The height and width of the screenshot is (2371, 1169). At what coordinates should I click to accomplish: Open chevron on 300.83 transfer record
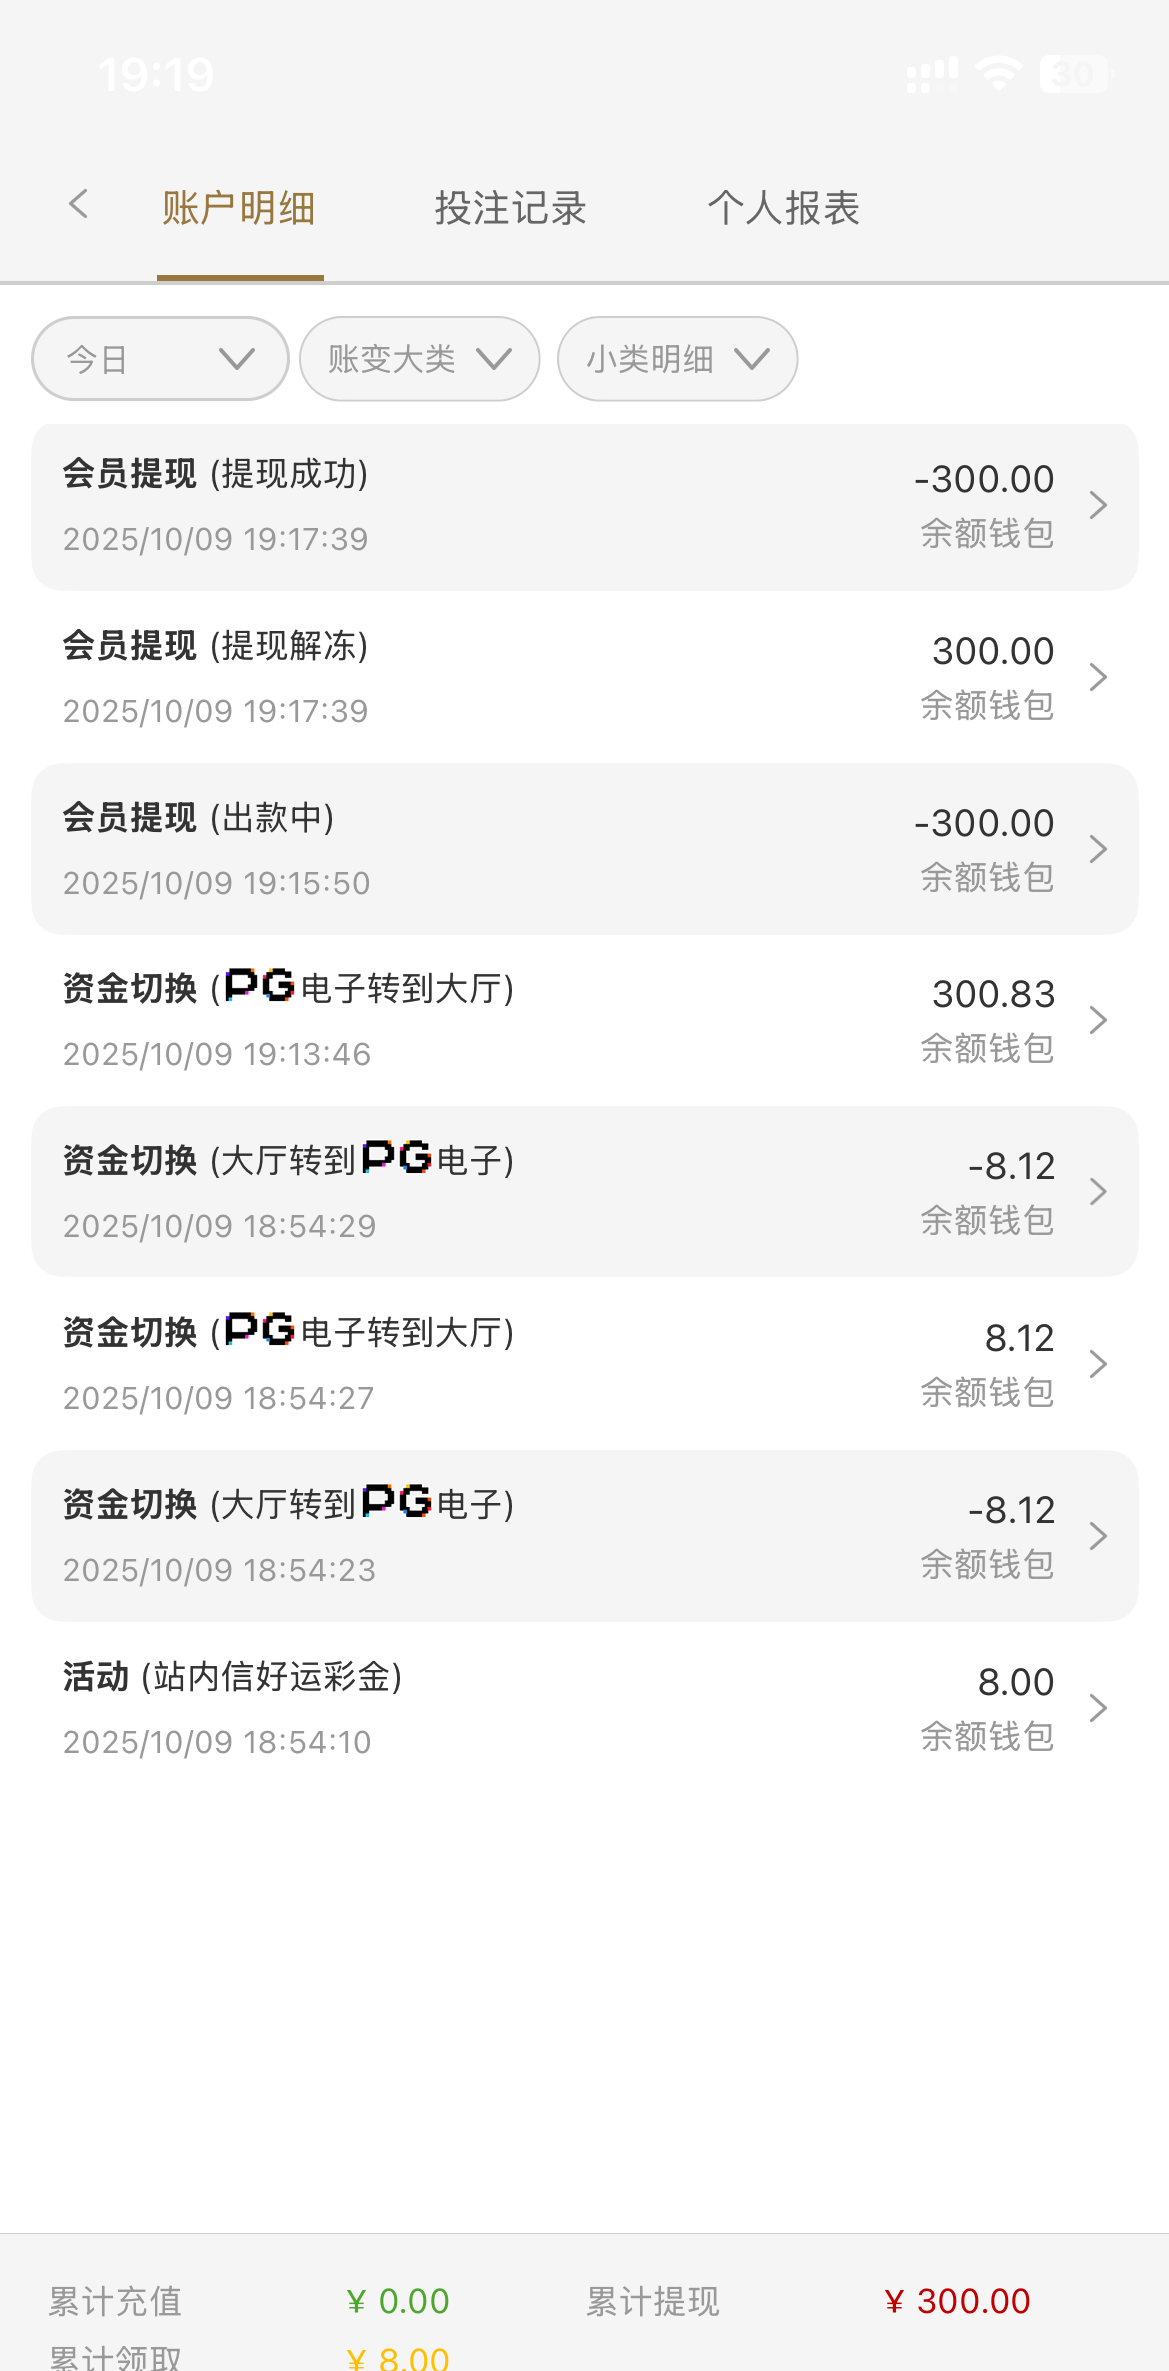1098,1021
